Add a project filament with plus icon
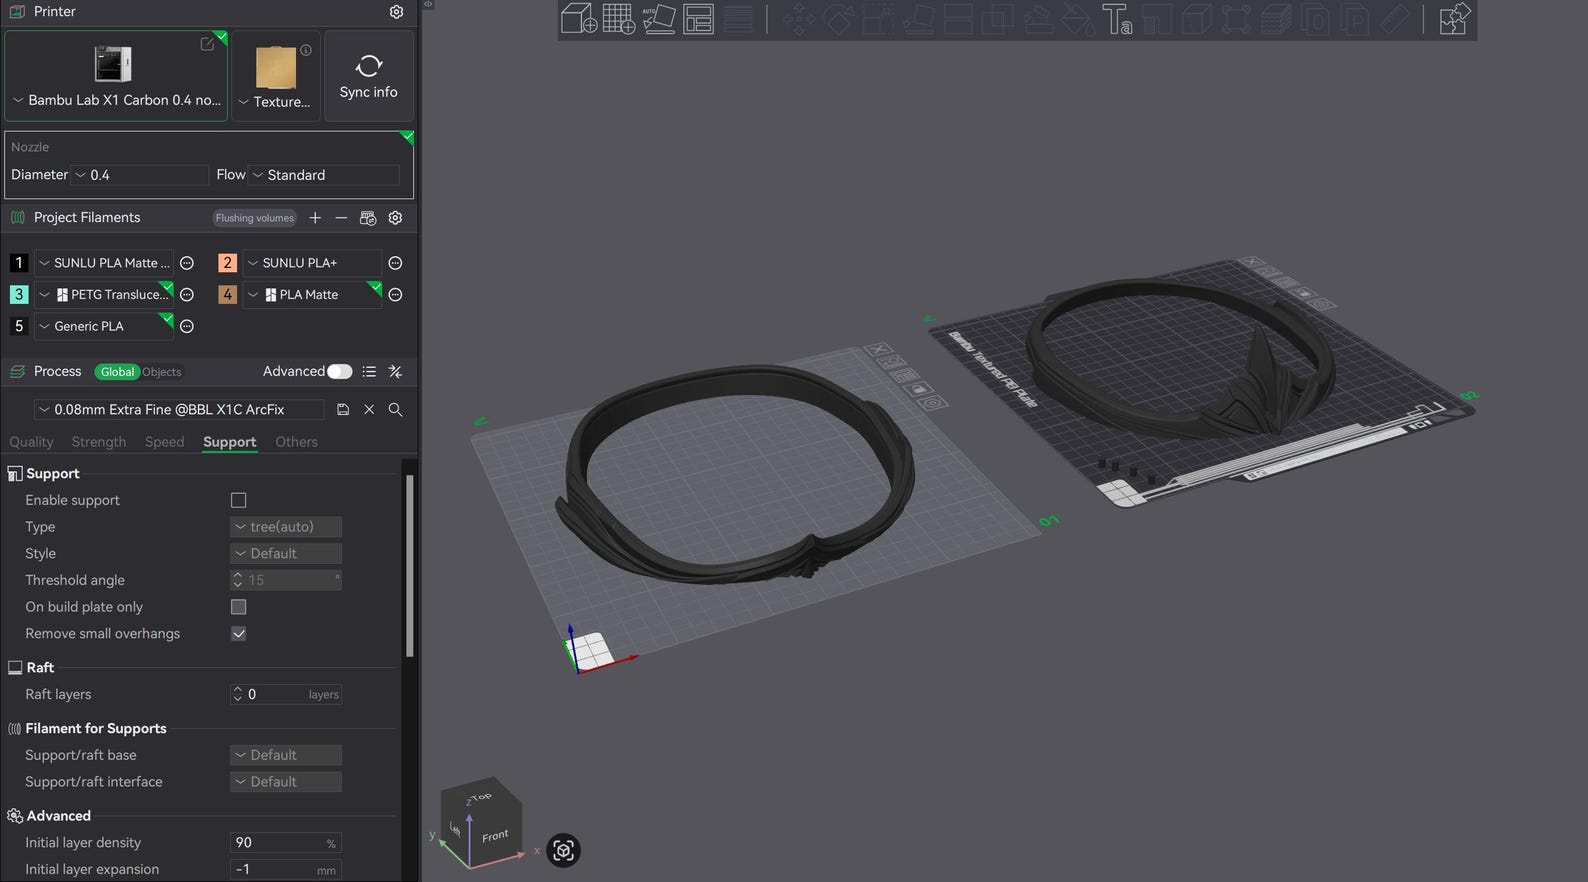This screenshot has height=882, width=1588. coord(315,217)
